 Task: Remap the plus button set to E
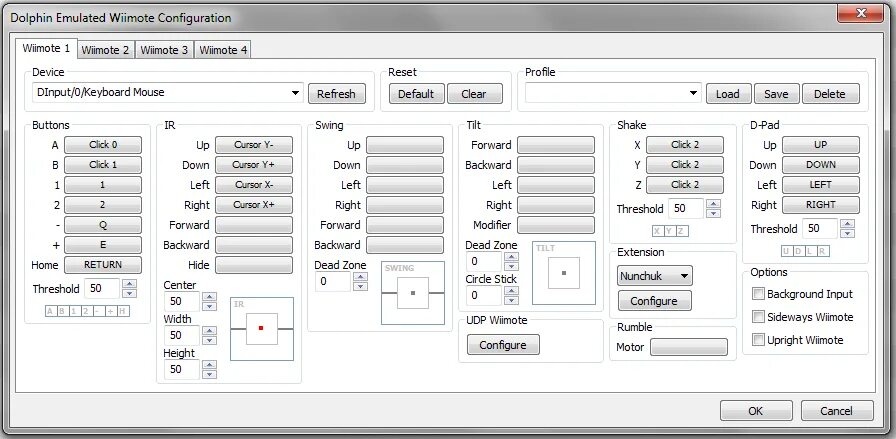(103, 245)
